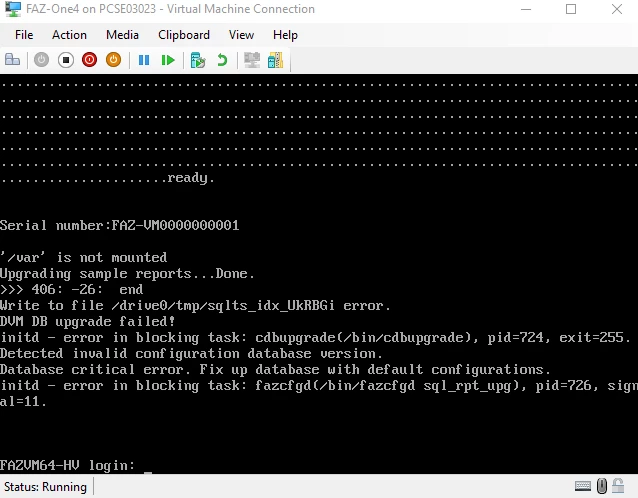Click the Virtual Machine Connection title icon
638x498 pixels.
tap(13, 9)
